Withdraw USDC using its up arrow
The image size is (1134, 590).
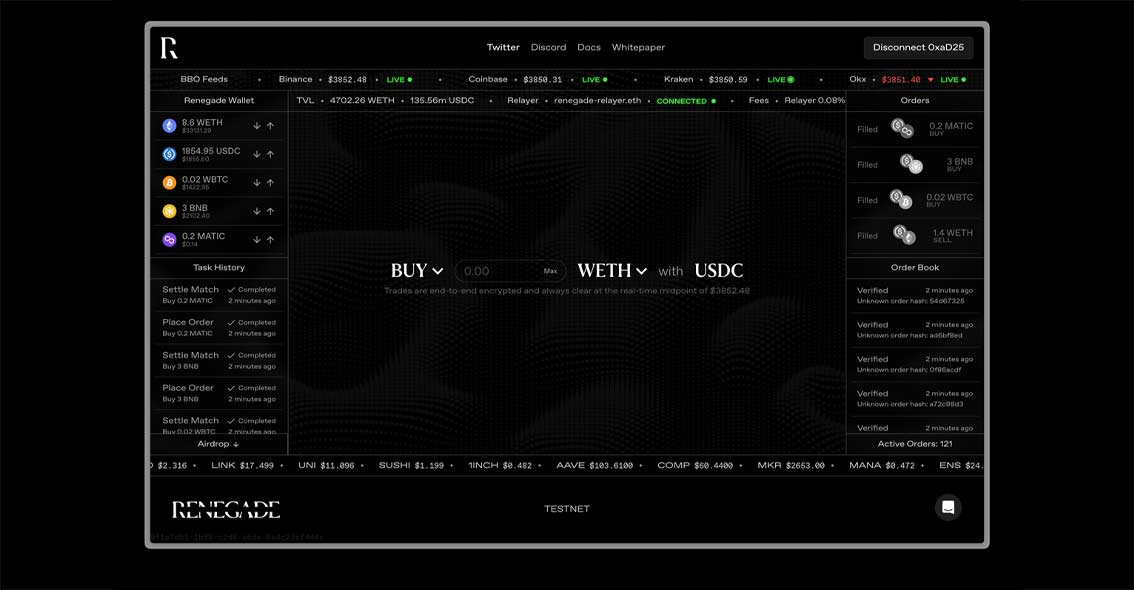[270, 154]
